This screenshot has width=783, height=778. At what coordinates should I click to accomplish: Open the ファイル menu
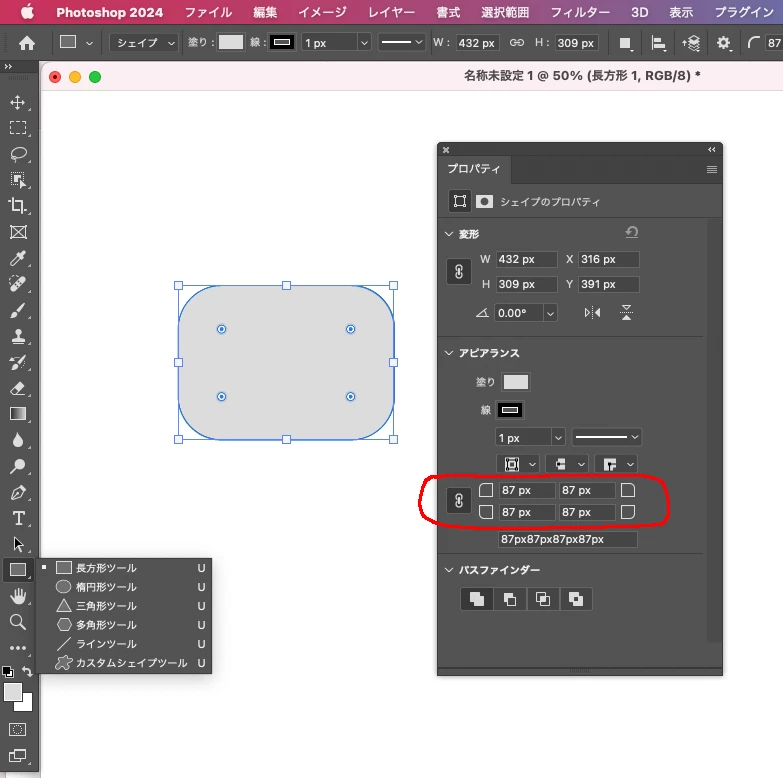(x=208, y=12)
